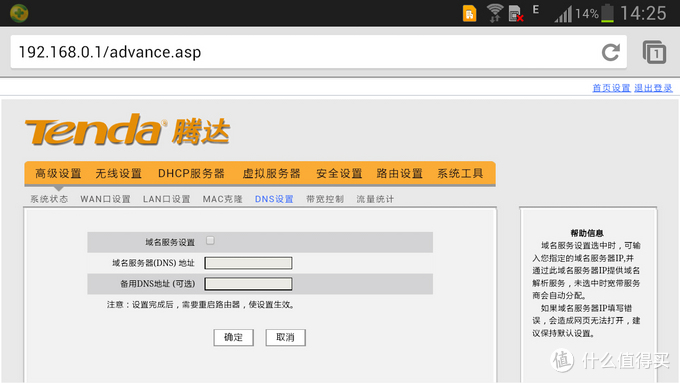Tap the browser address bar URL
Viewport: 680px width, 383px height.
point(110,52)
